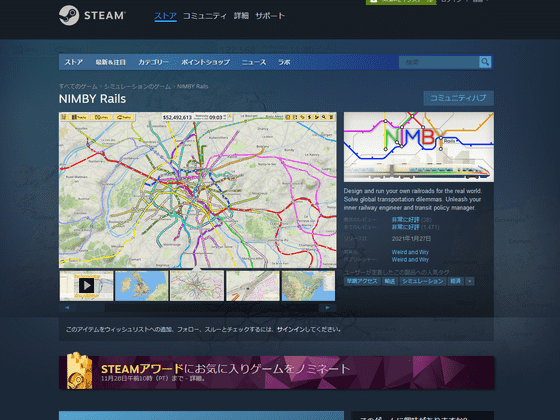
Task: Open the ストア tab in store bar
Action: click(x=74, y=62)
